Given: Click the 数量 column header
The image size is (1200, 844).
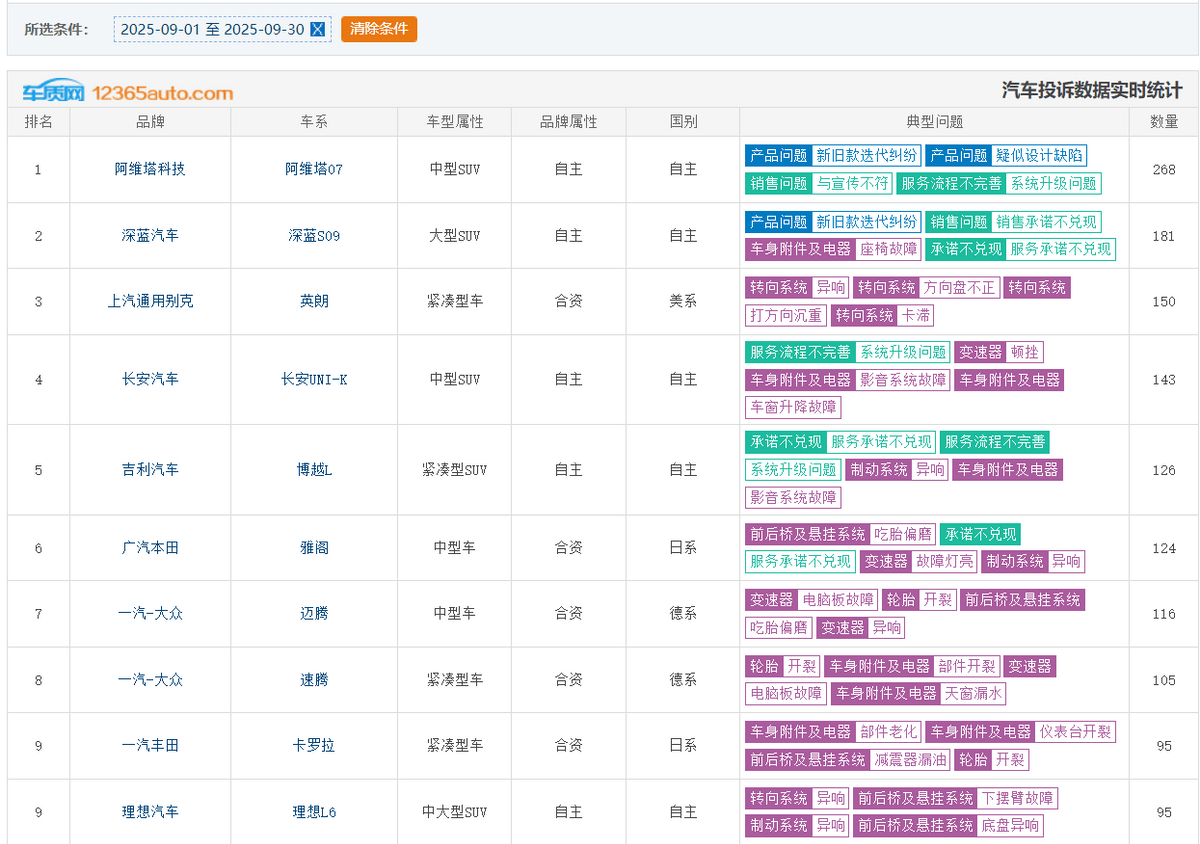Looking at the screenshot, I should [1163, 122].
